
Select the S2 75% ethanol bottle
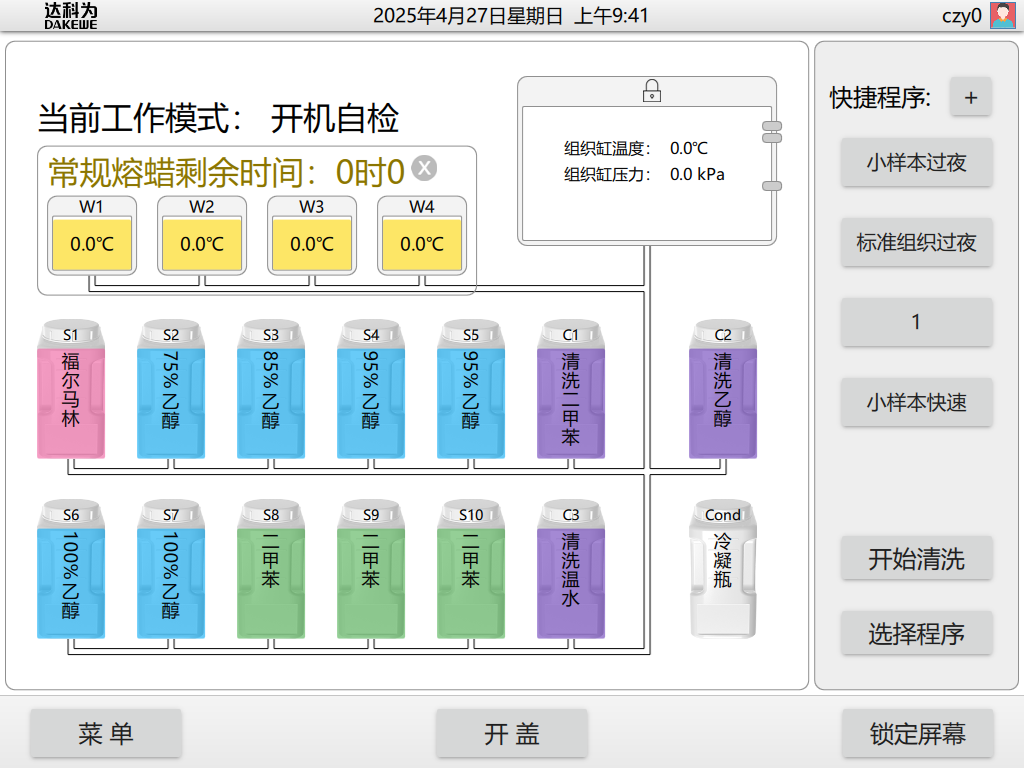(171, 390)
